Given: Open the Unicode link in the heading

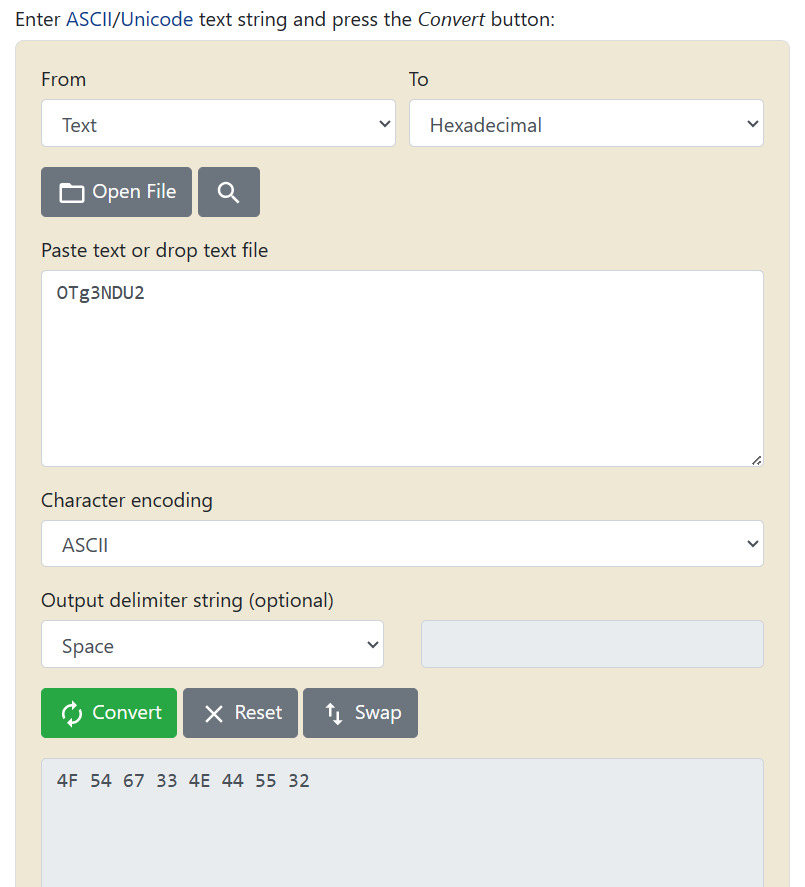Looking at the screenshot, I should 157,20.
